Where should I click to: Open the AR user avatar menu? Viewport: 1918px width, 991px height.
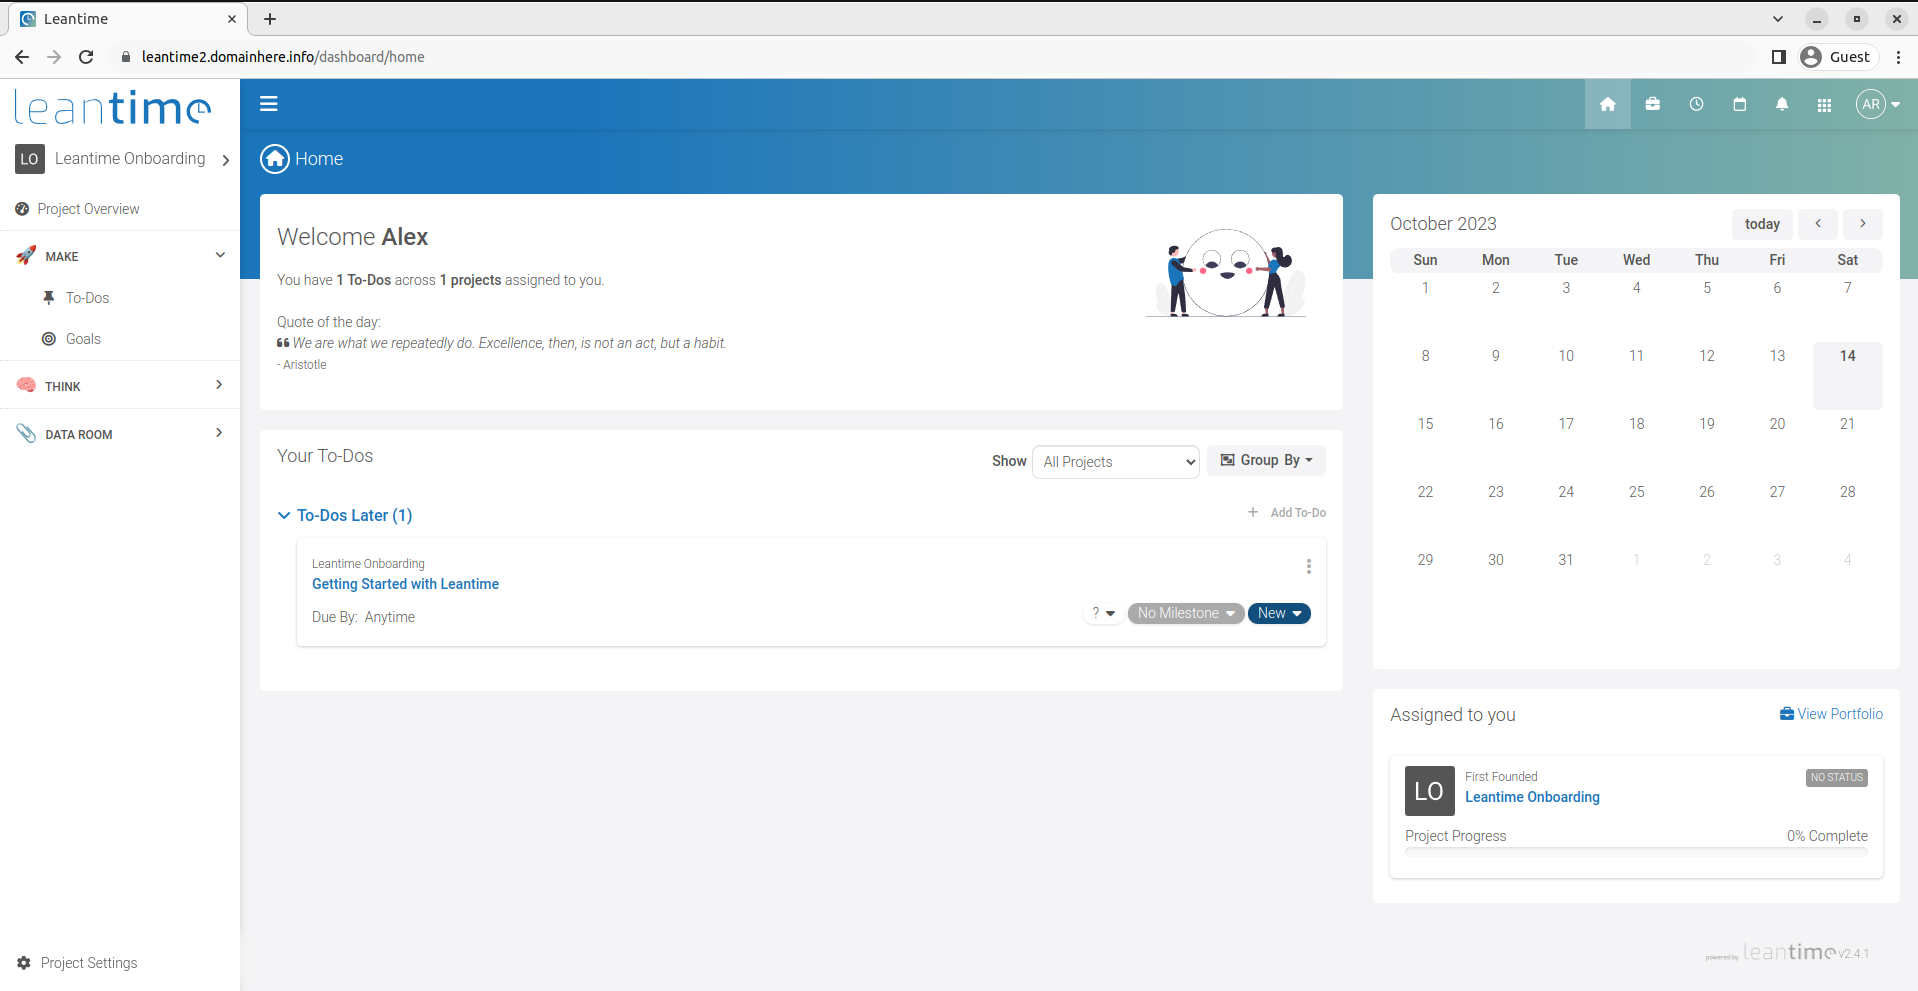[1878, 104]
